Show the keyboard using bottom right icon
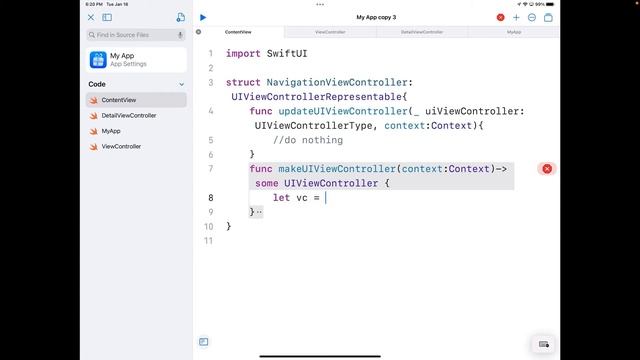 [544, 344]
